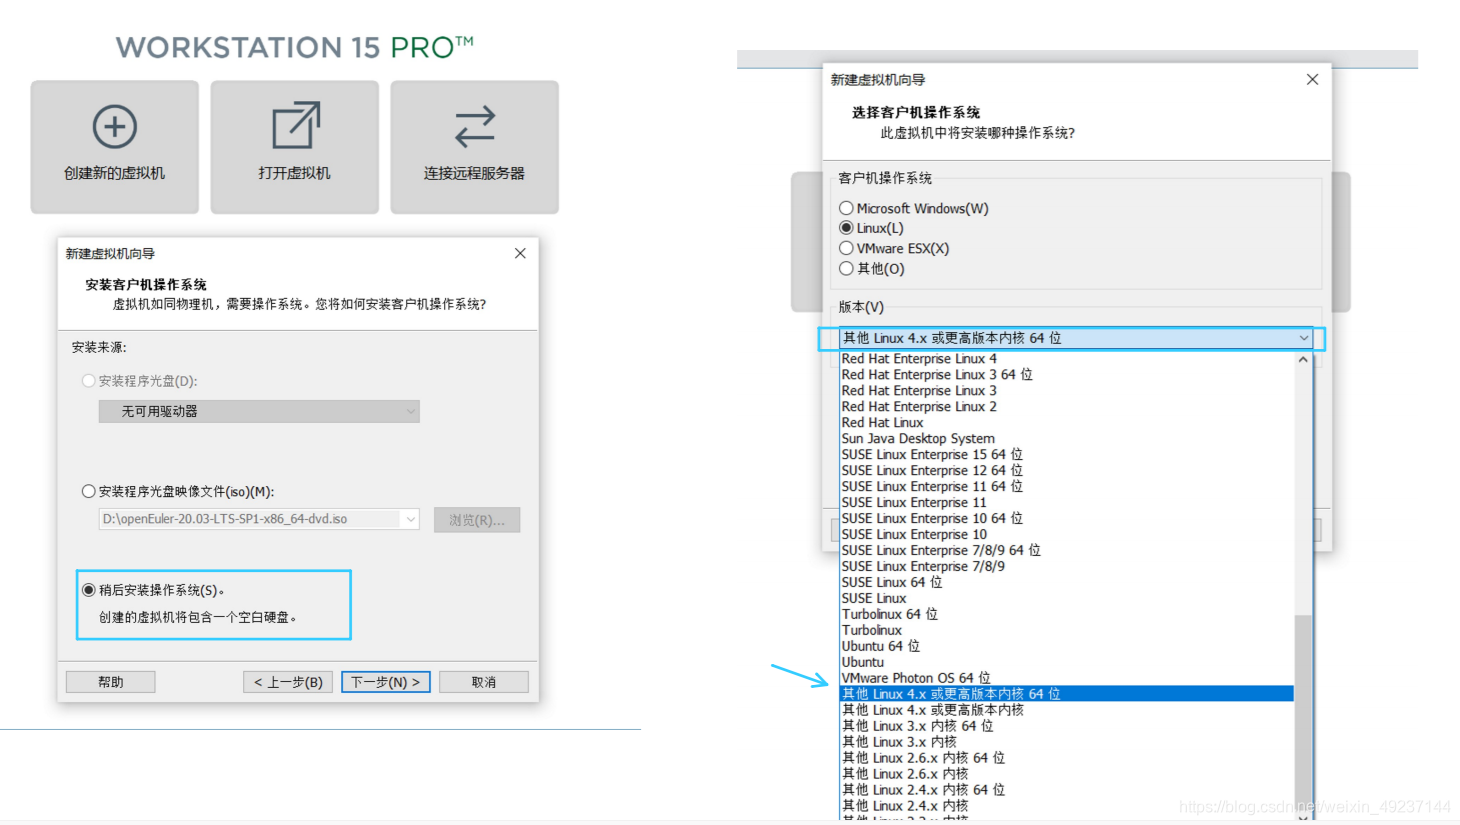
Task: Click the connect to remote server arrows icon
Action: pyautogui.click(x=475, y=127)
